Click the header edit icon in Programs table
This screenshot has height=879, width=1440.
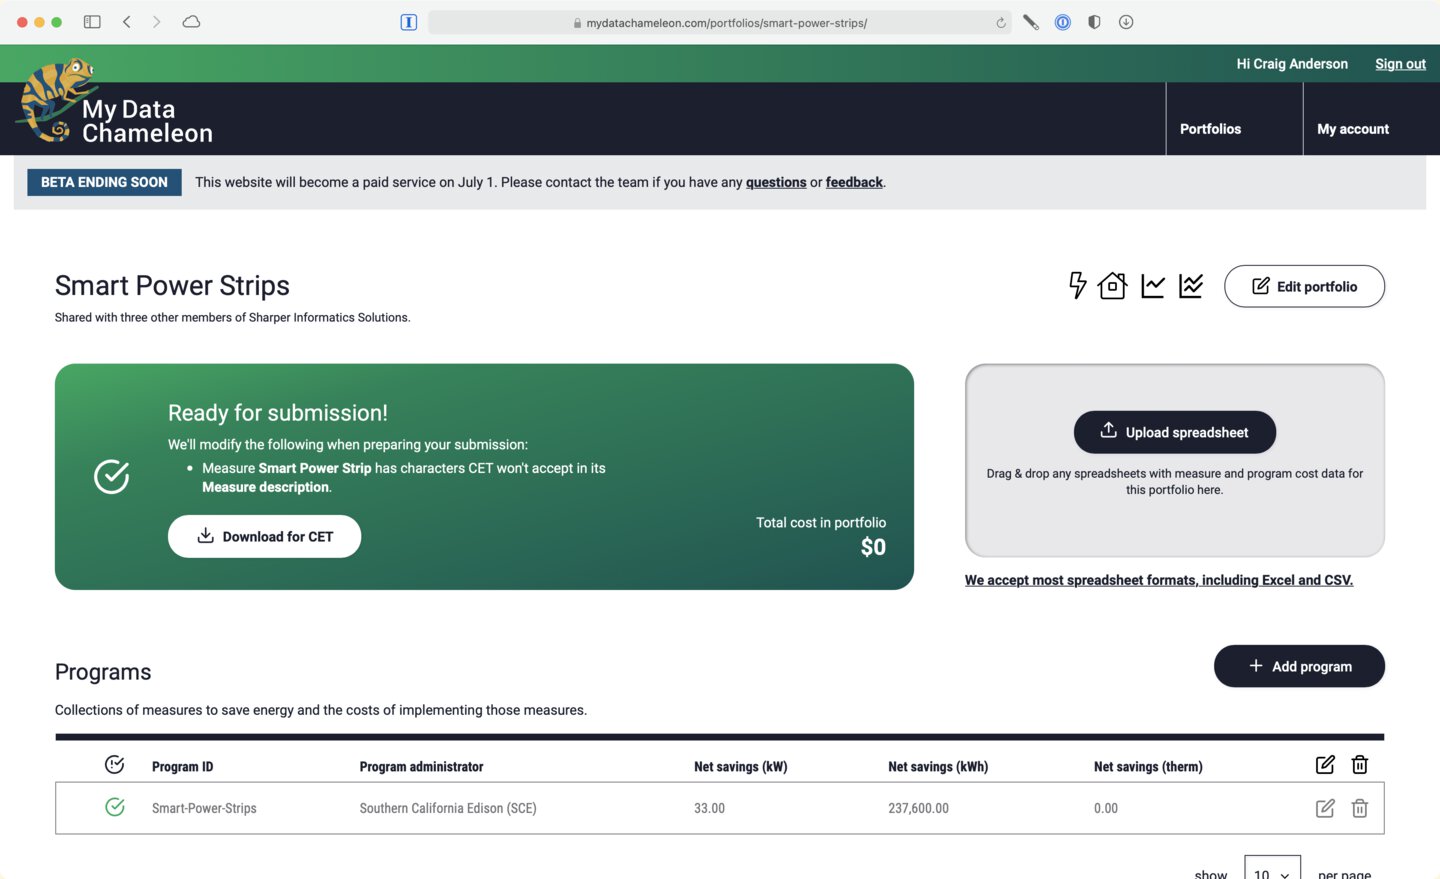pos(1325,765)
